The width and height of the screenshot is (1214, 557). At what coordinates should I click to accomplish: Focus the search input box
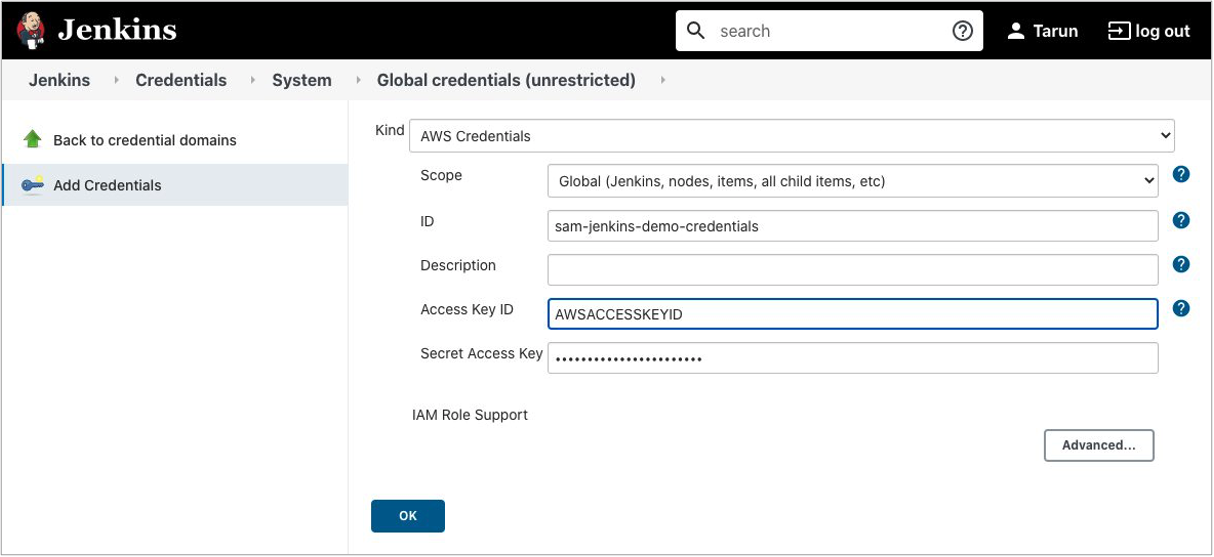click(x=830, y=31)
